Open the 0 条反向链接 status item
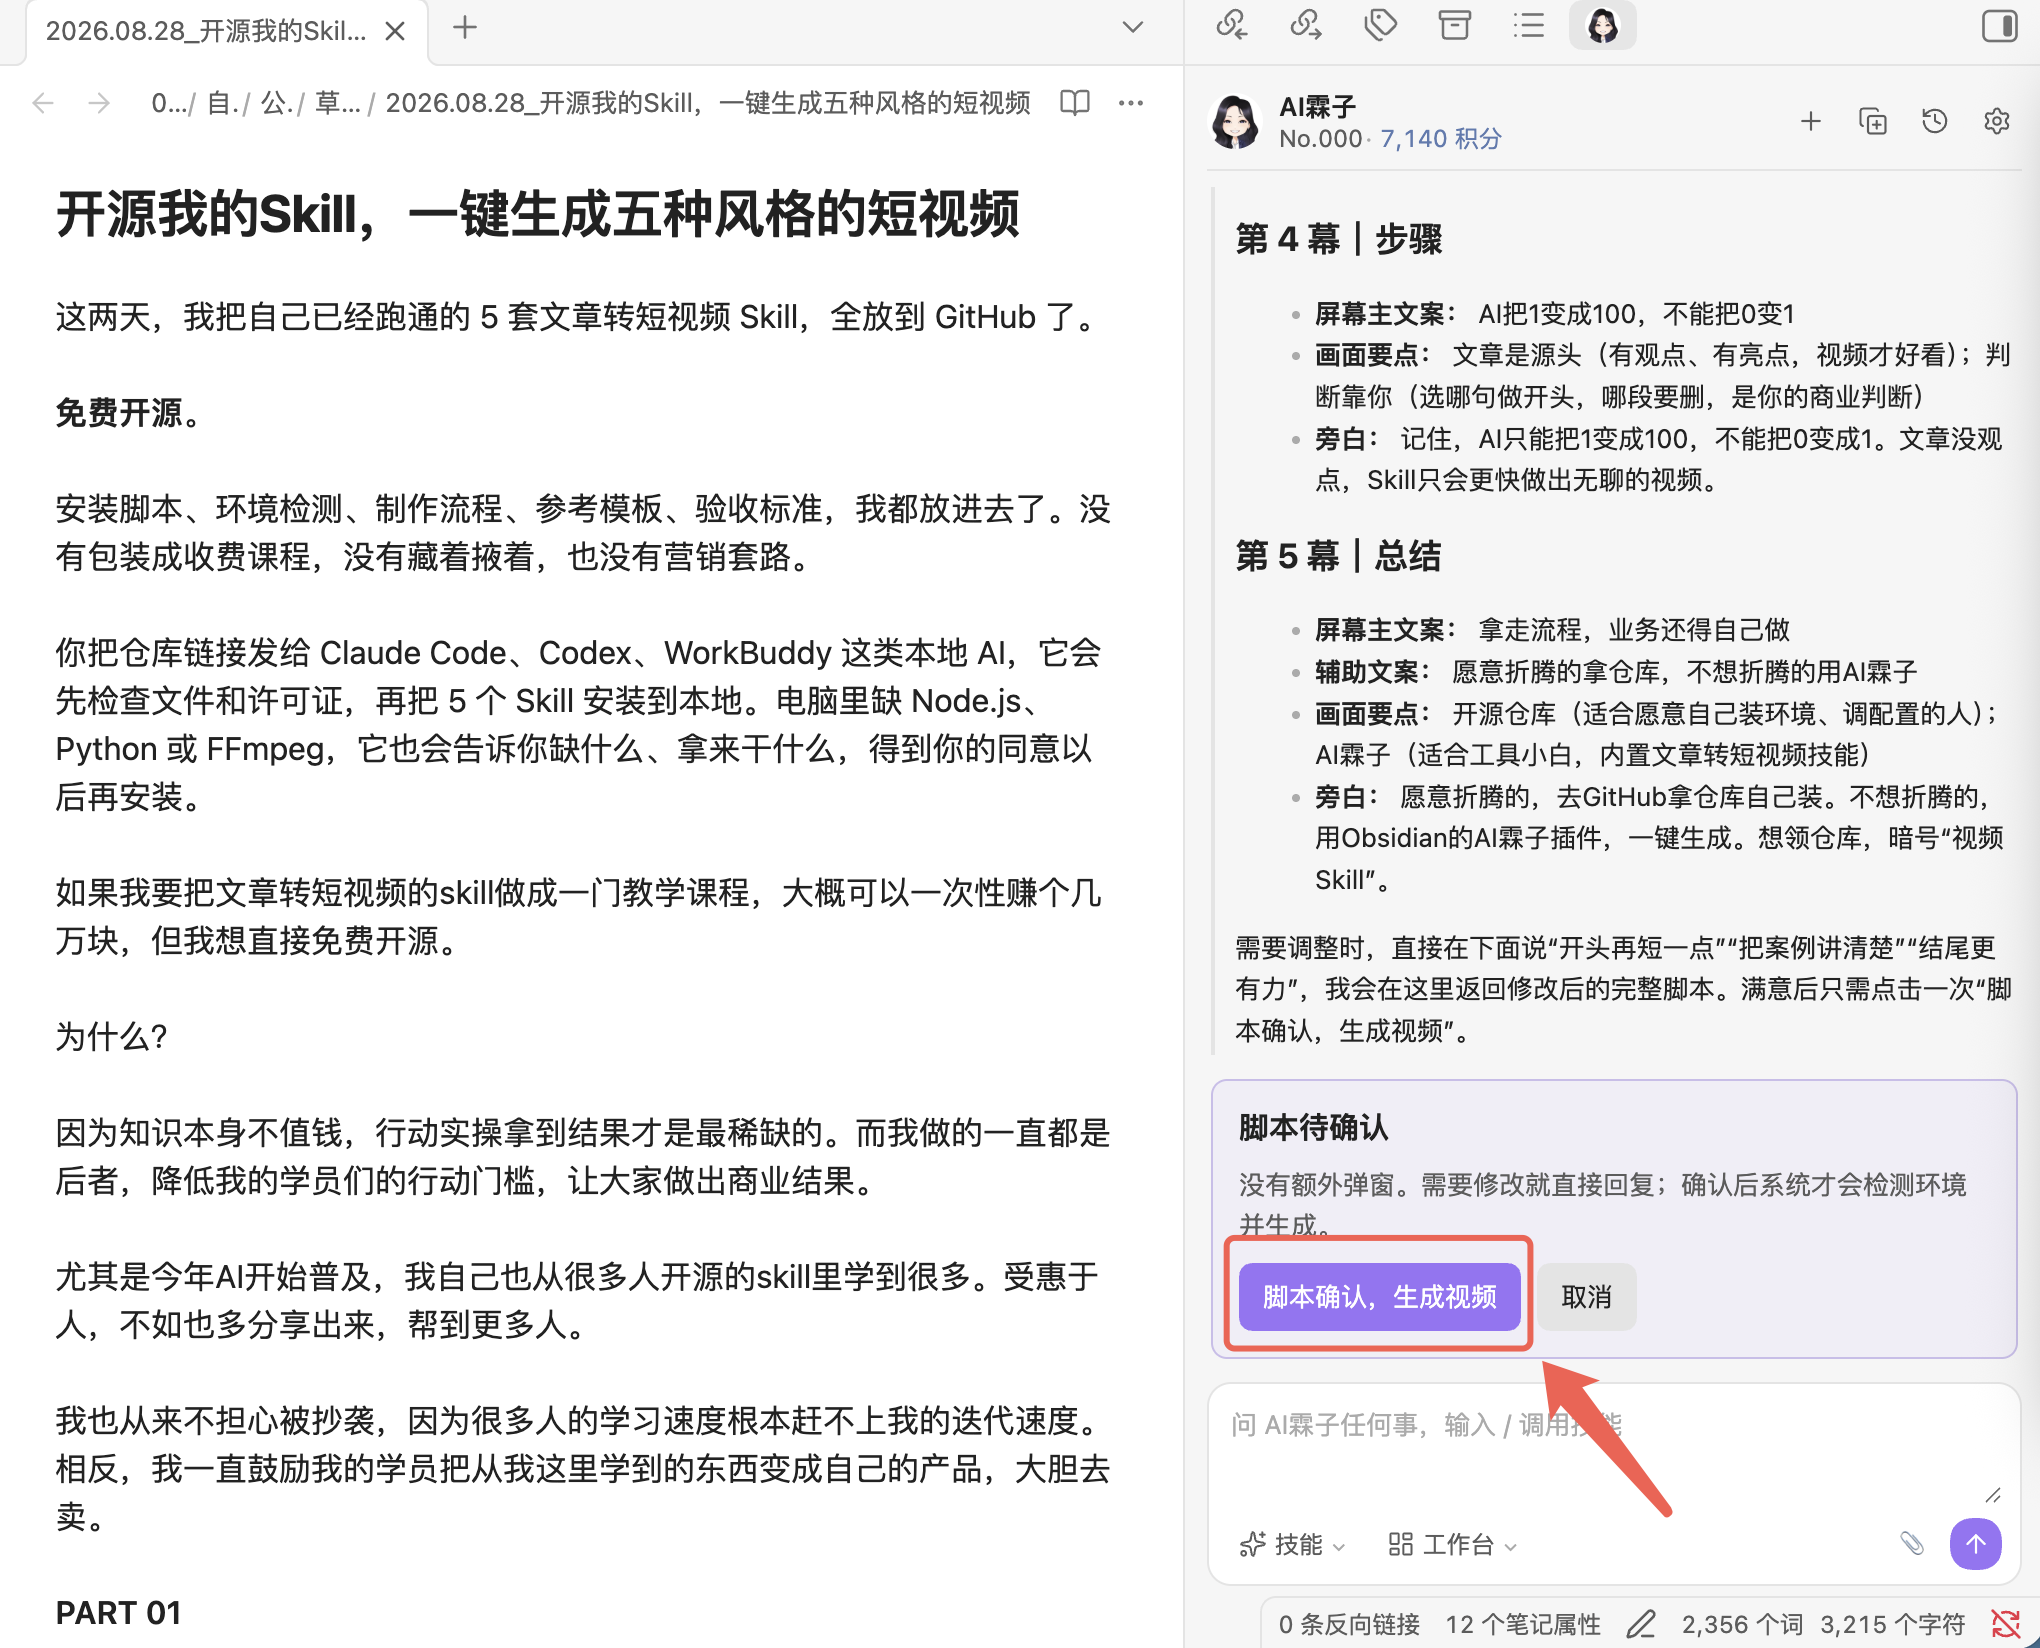The image size is (2040, 1648). click(x=1349, y=1624)
